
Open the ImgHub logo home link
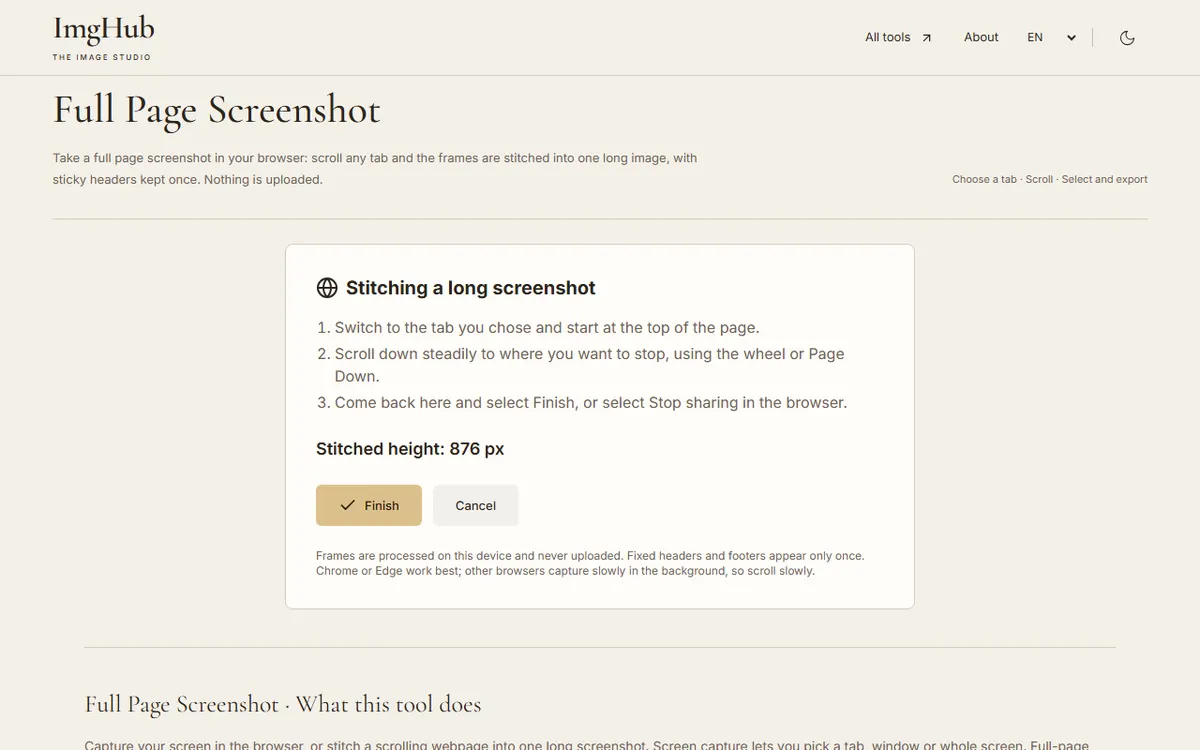103,38
